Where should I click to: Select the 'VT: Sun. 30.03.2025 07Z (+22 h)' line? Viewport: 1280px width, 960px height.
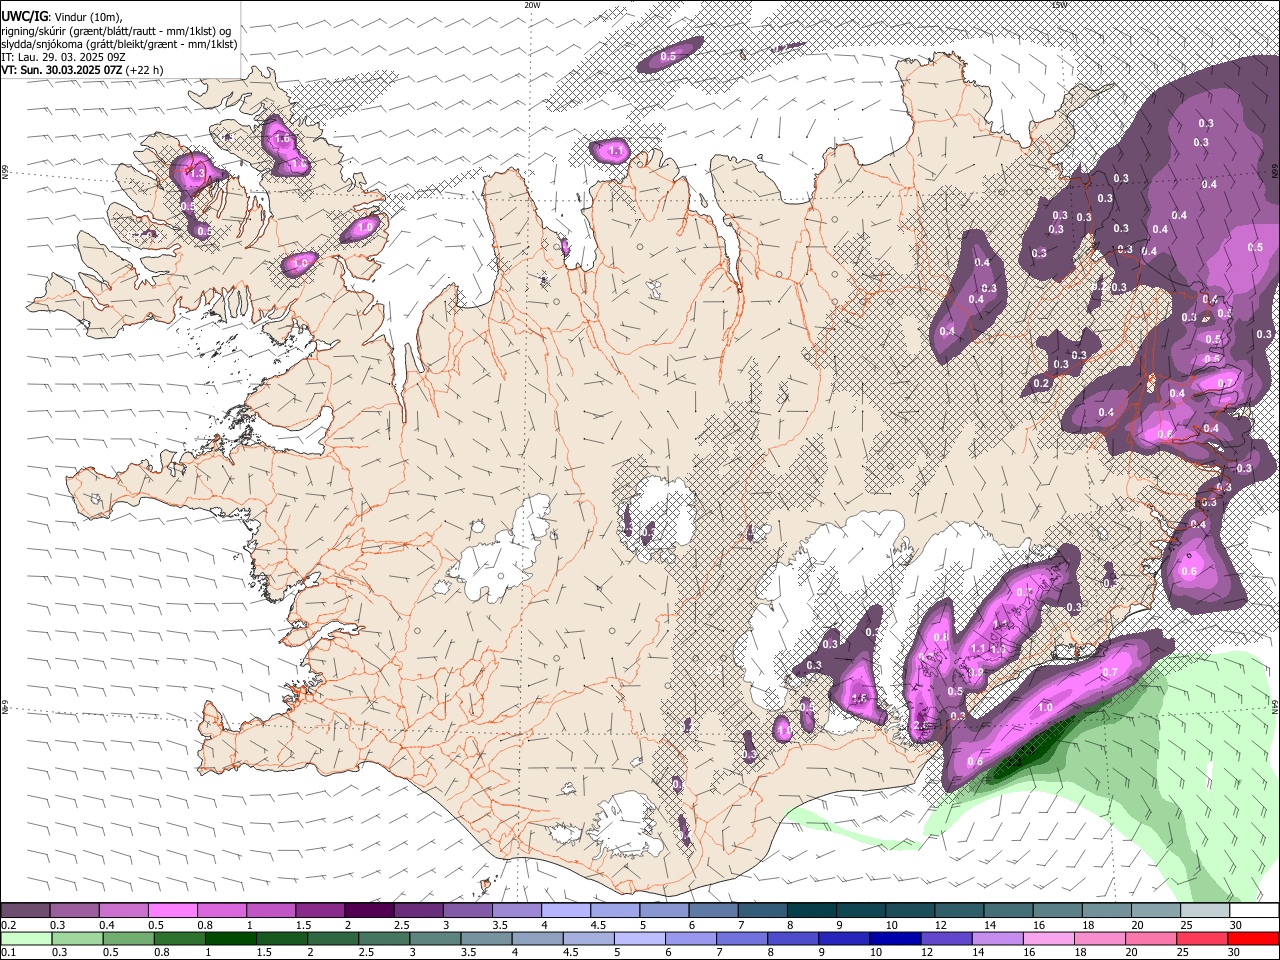(x=82, y=70)
